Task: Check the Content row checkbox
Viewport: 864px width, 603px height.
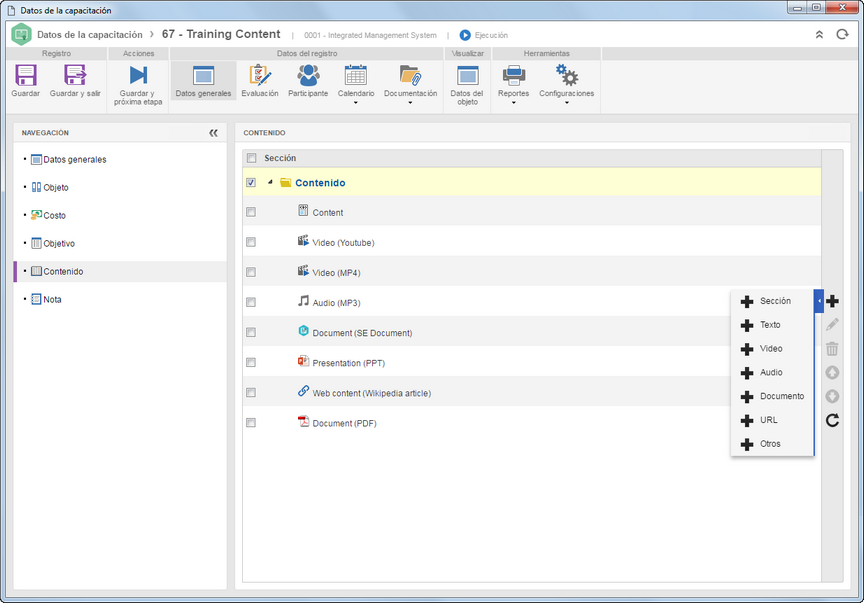Action: pyautogui.click(x=251, y=212)
